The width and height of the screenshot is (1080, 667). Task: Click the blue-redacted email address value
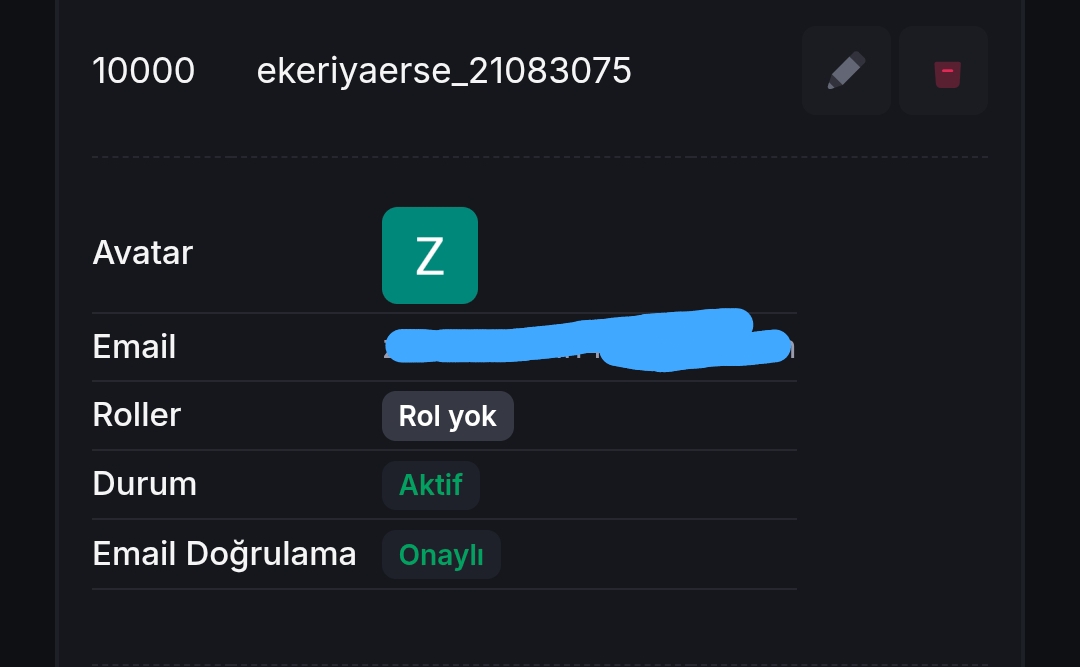click(590, 342)
